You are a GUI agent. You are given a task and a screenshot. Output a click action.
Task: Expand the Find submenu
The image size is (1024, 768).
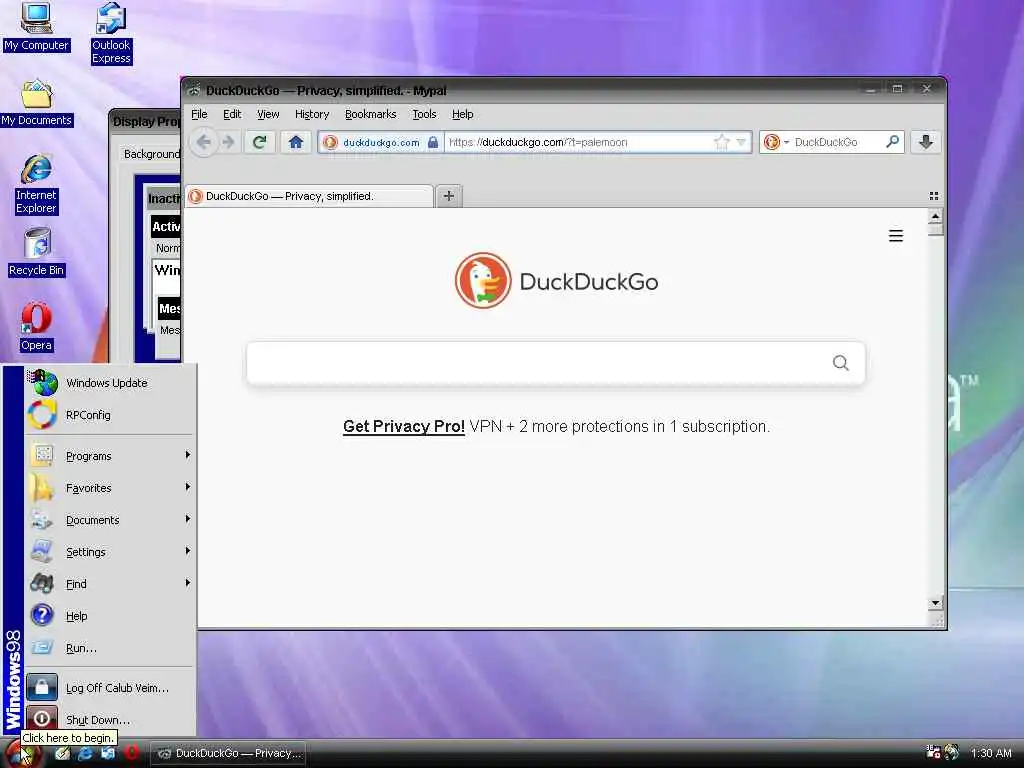click(x=111, y=583)
